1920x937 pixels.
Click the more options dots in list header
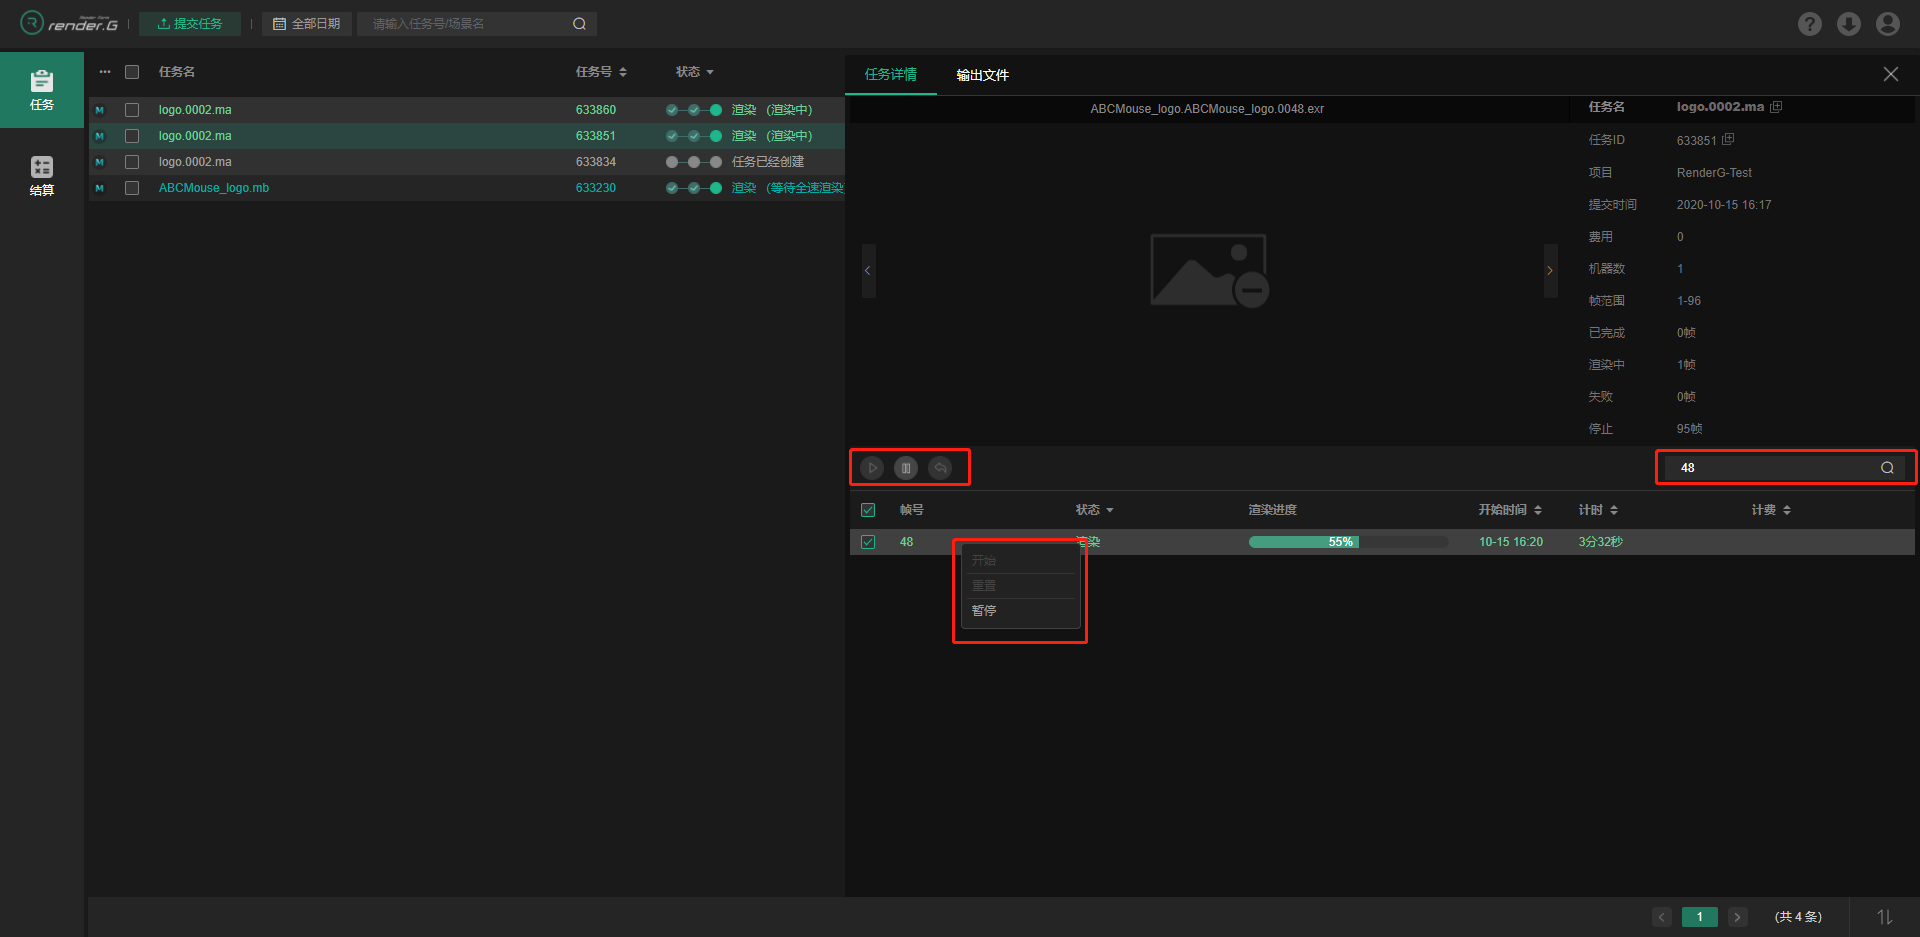(105, 72)
